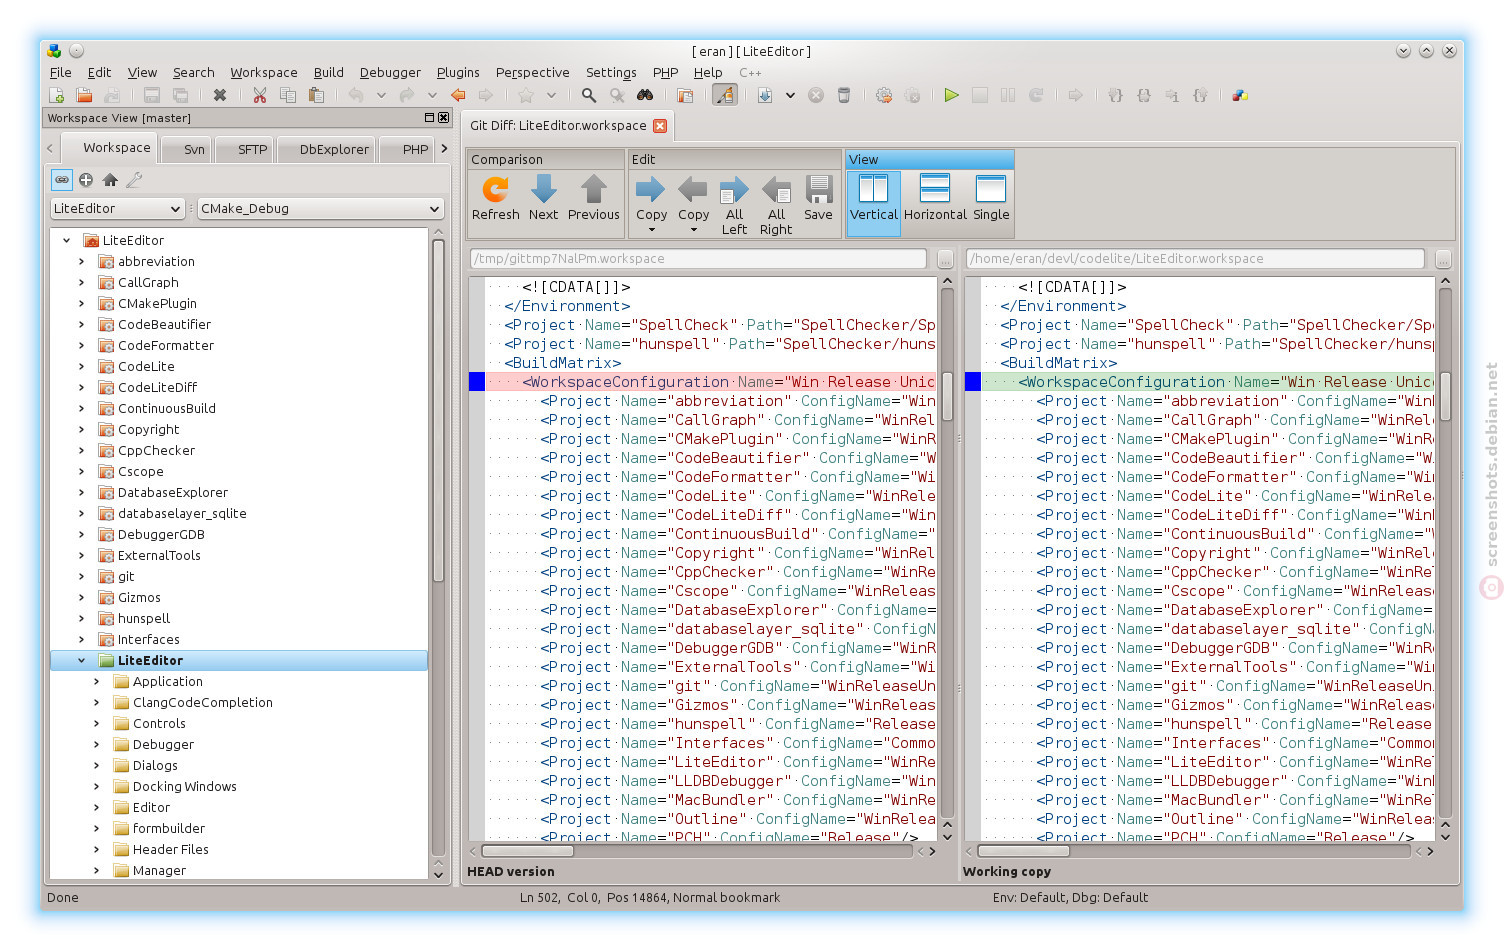
Task: Open the Perspective menu
Action: pos(532,73)
